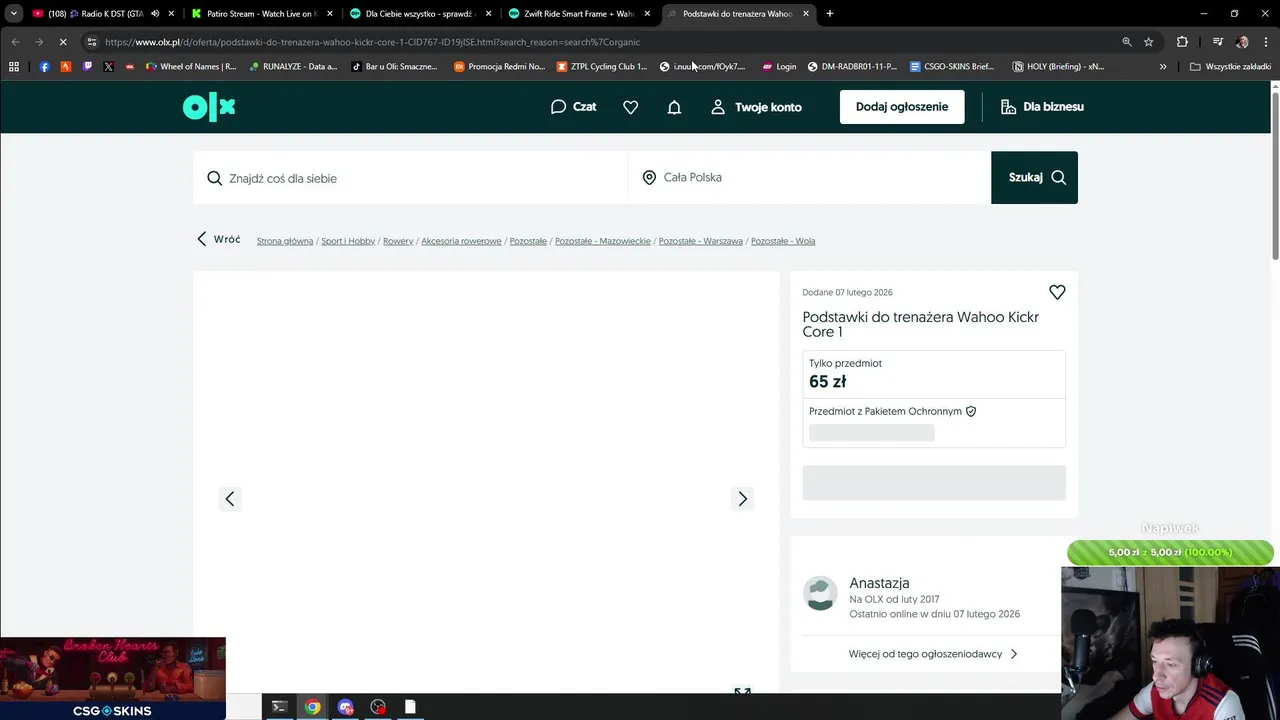1280x720 pixels.
Task: Open CSGO-SKINS Brief bookmark
Action: pyautogui.click(x=952, y=67)
